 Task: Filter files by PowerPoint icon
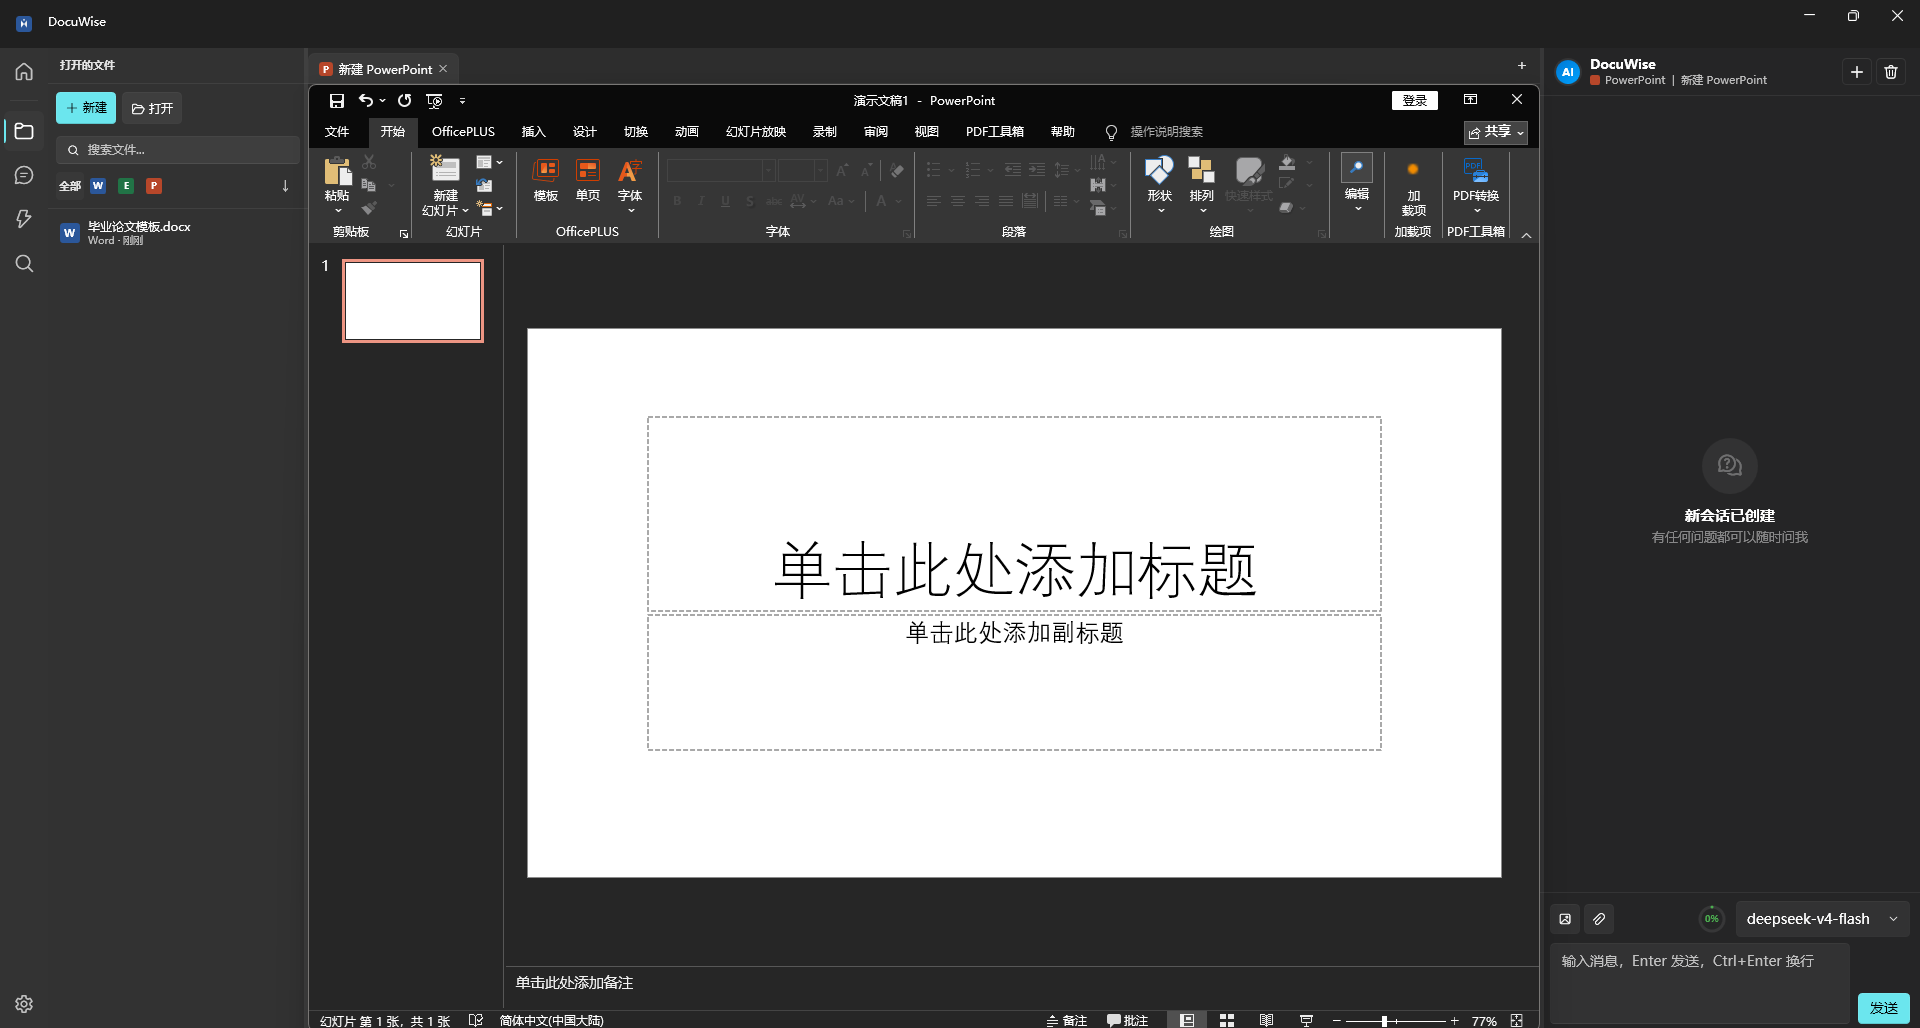pyautogui.click(x=154, y=186)
